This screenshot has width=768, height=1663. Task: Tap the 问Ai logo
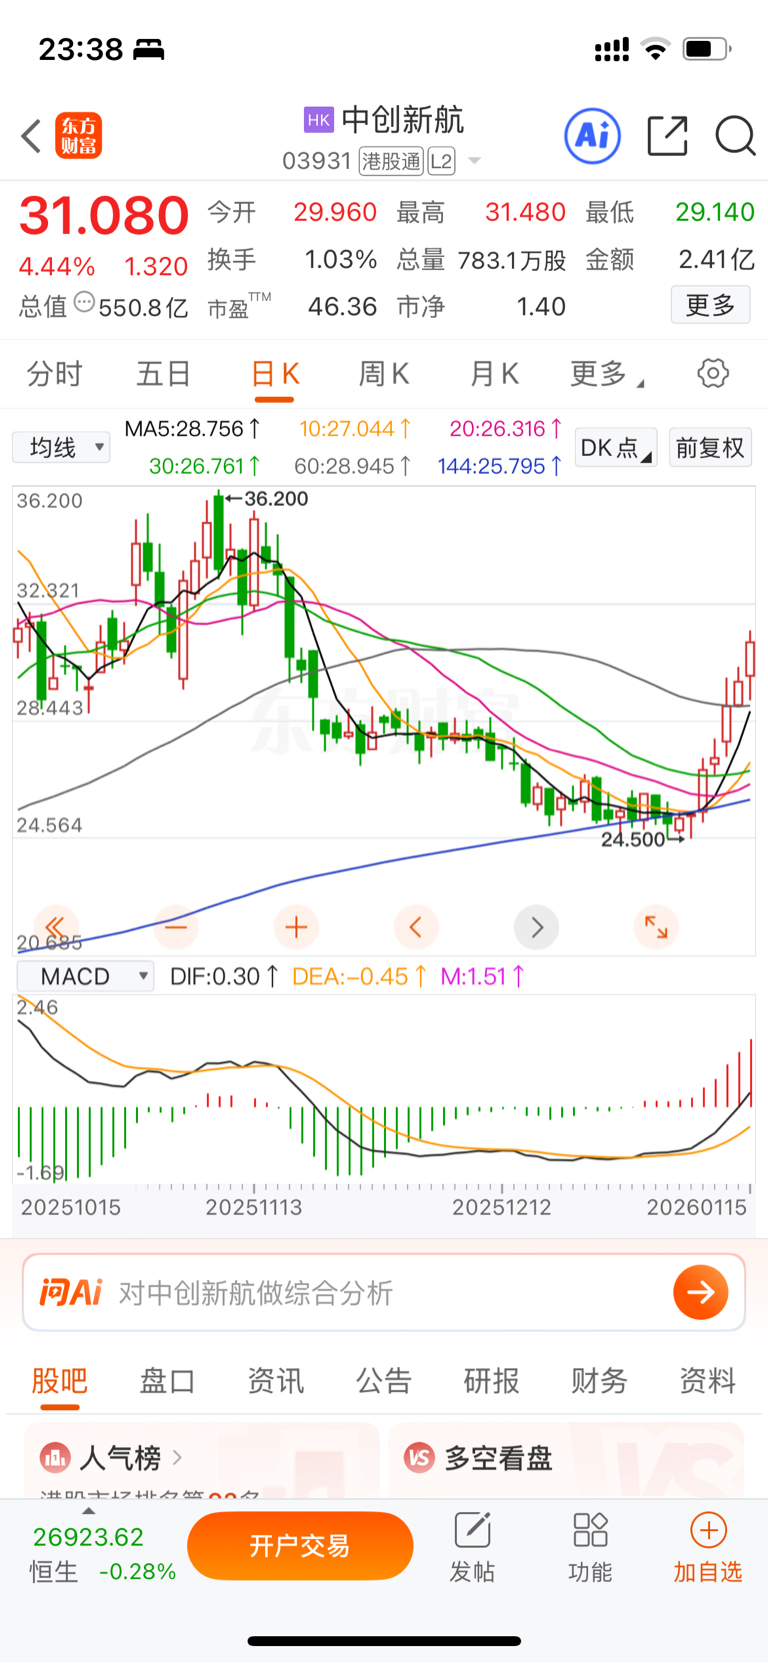(70, 1293)
